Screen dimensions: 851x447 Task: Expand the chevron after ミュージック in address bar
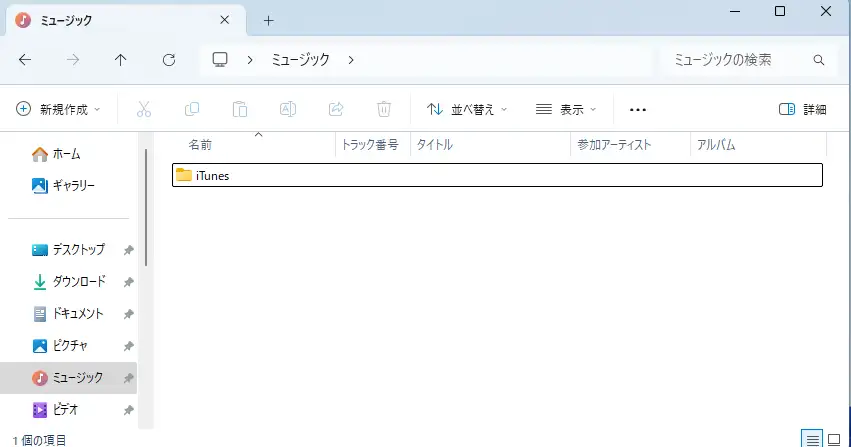351,60
